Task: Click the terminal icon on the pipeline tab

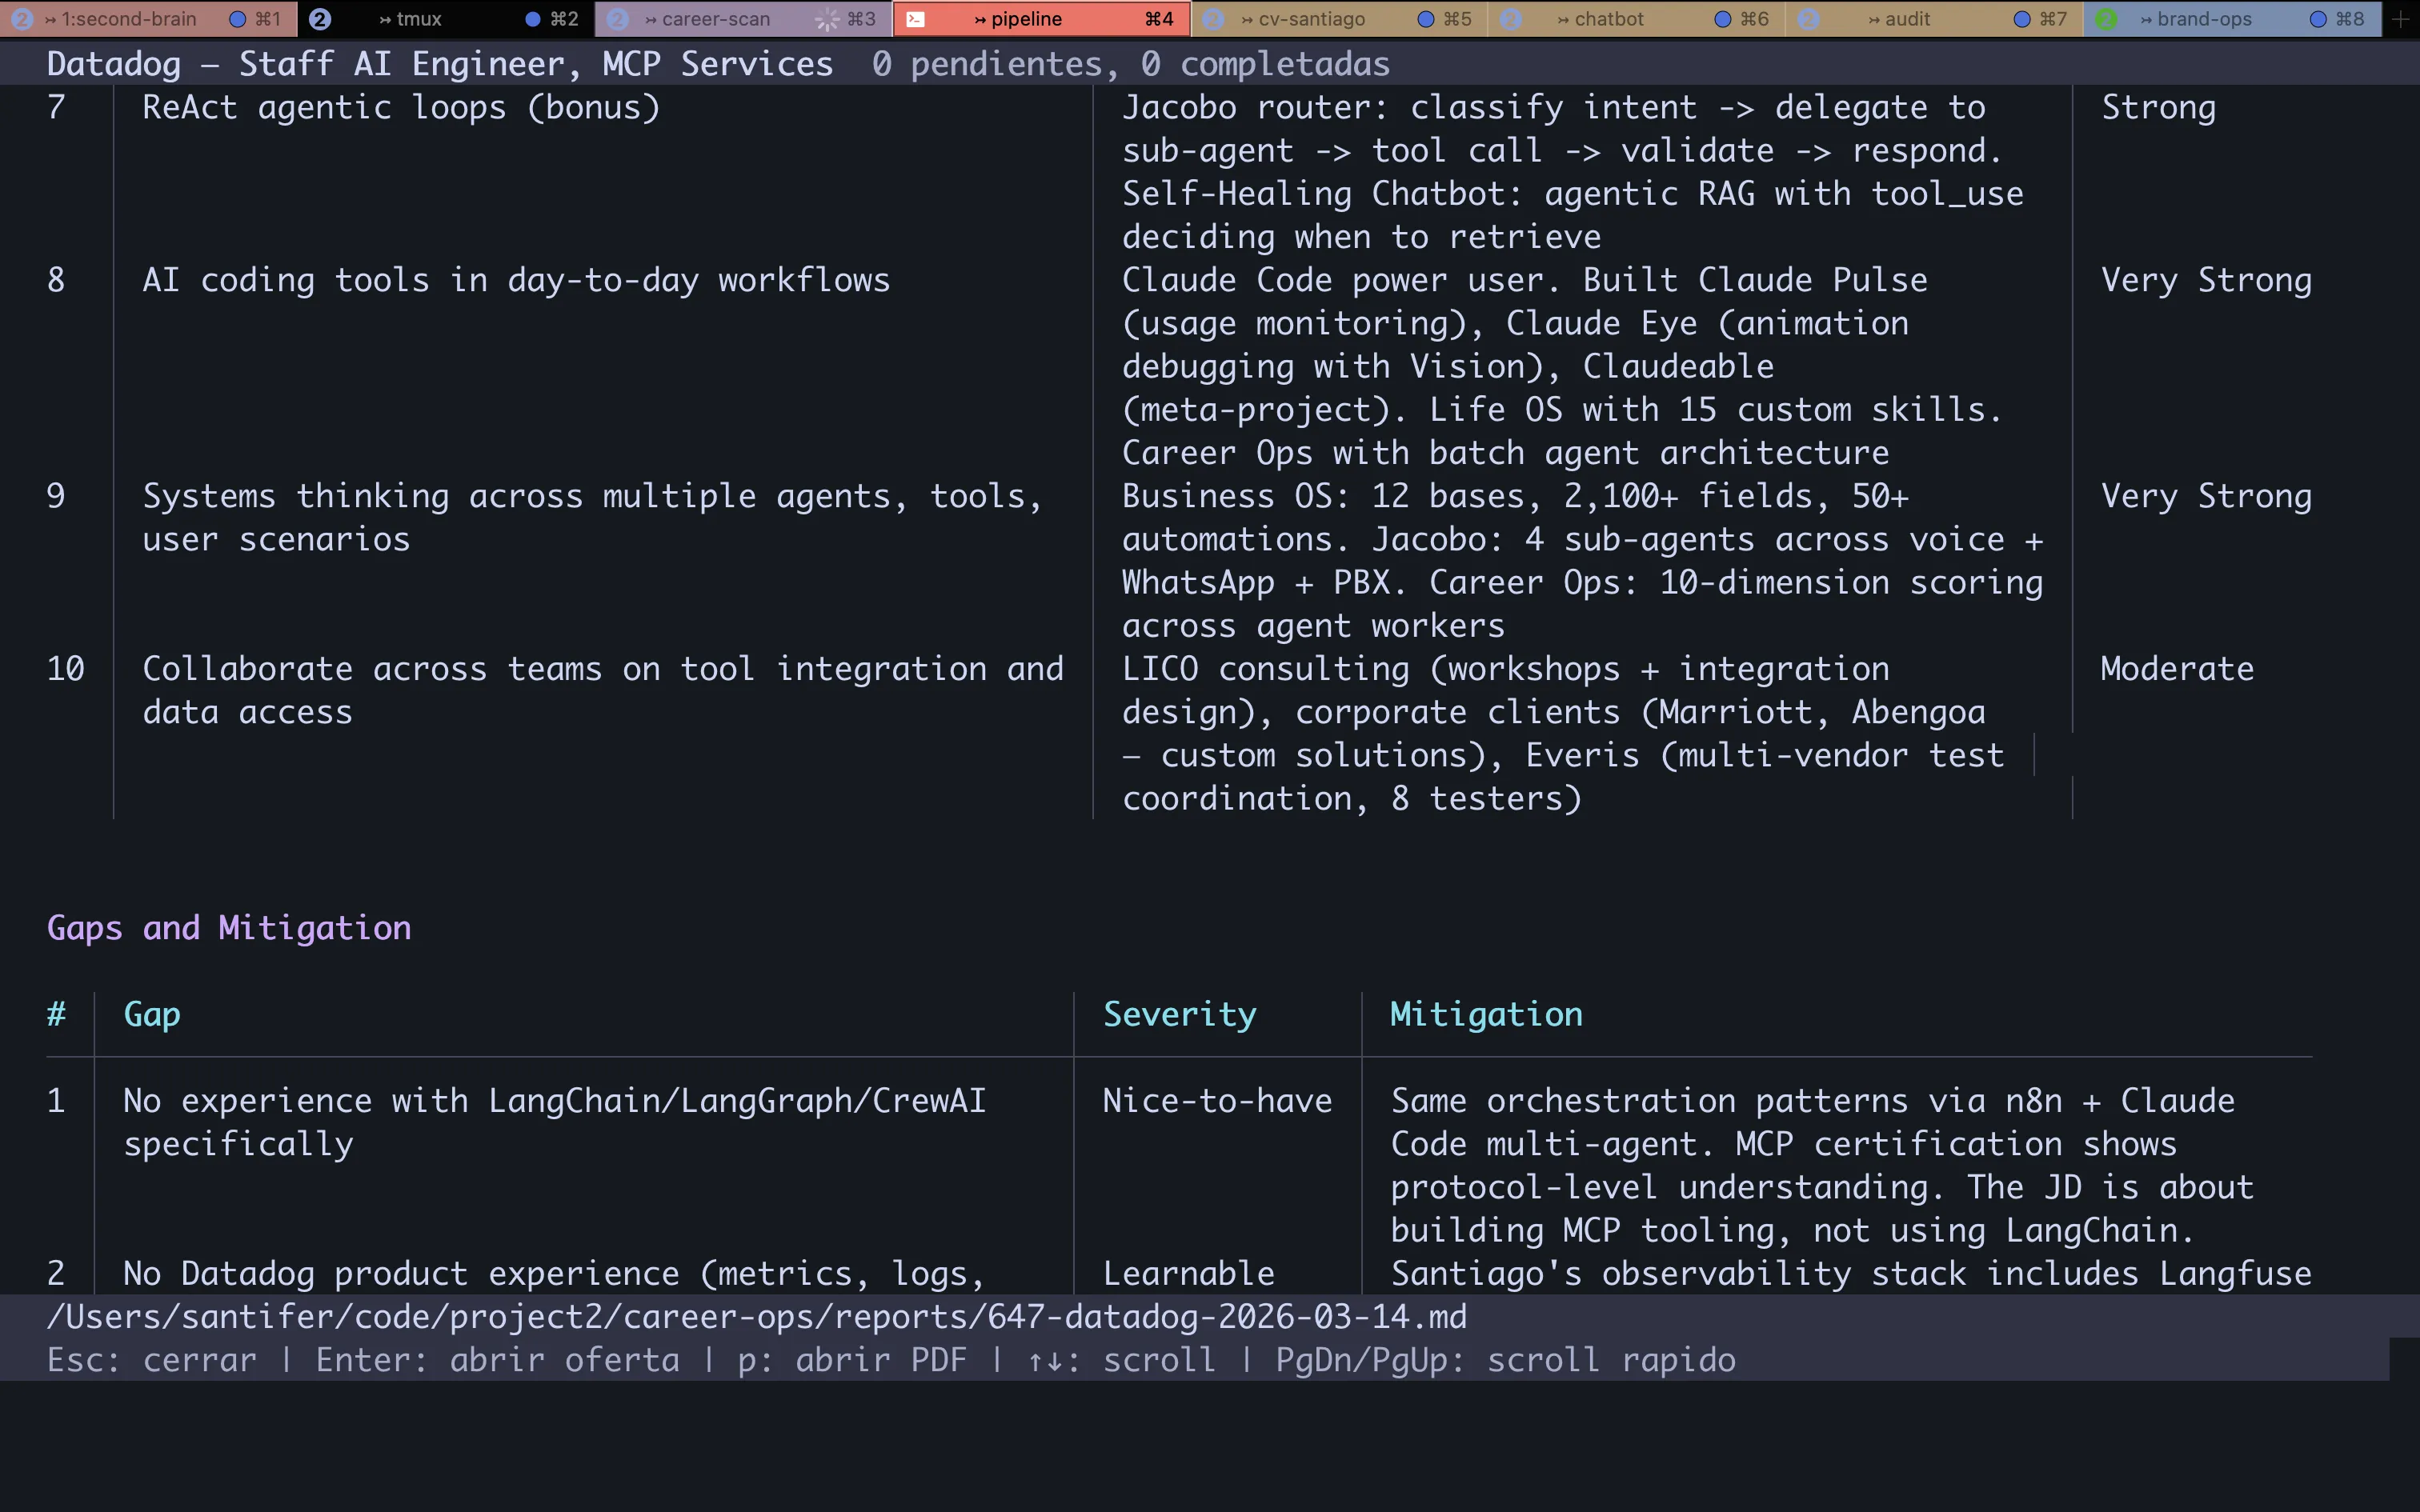Action: [916, 19]
